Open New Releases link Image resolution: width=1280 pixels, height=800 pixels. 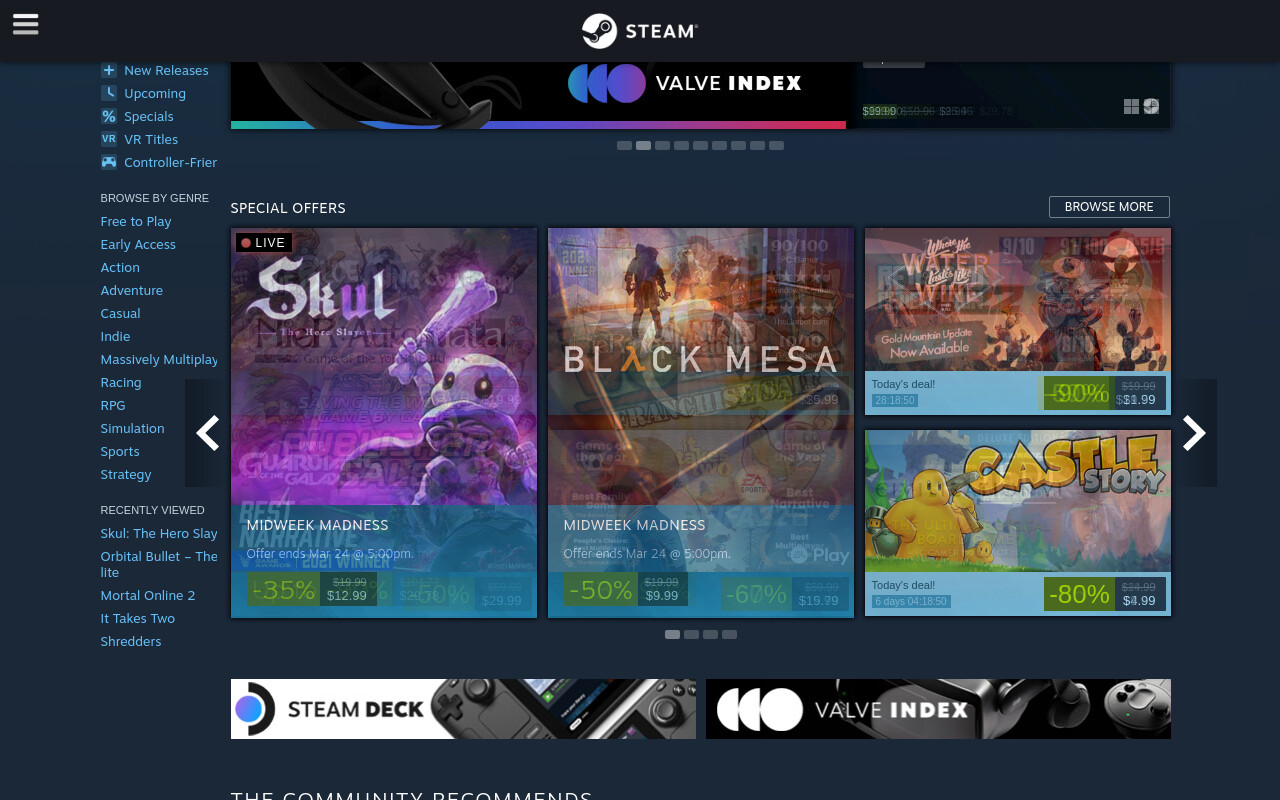pyautogui.click(x=166, y=70)
